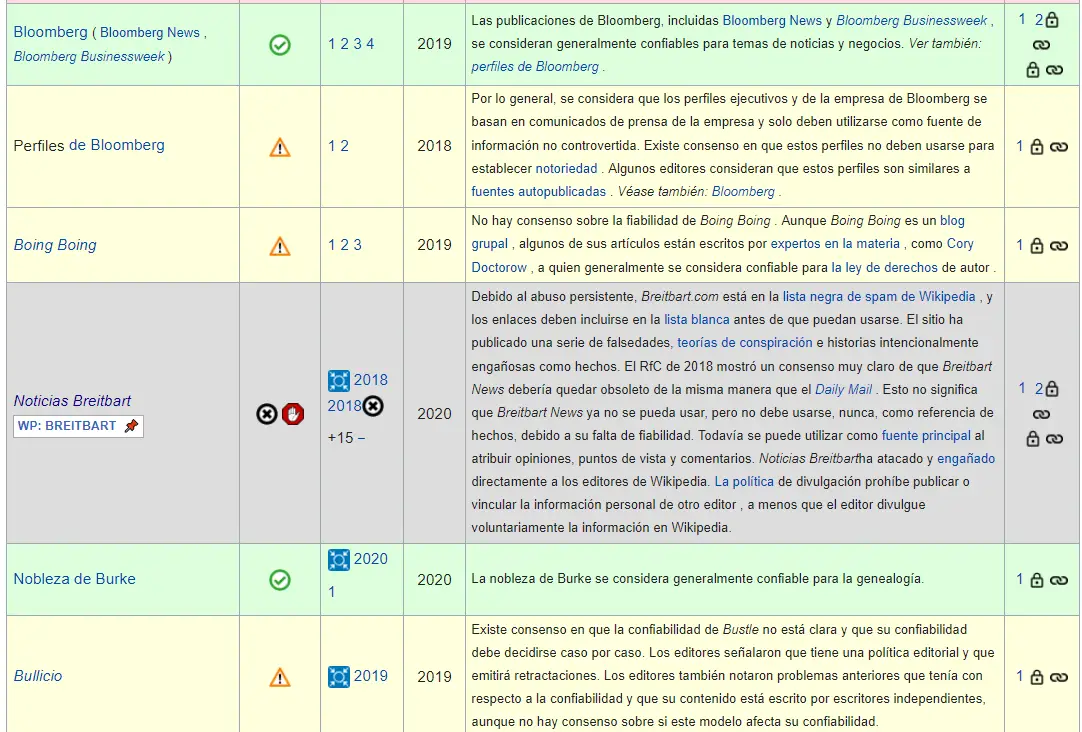Image resolution: width=1082 pixels, height=732 pixels.
Task: Click the blue RfC icon beside 2020
Action: 339,560
